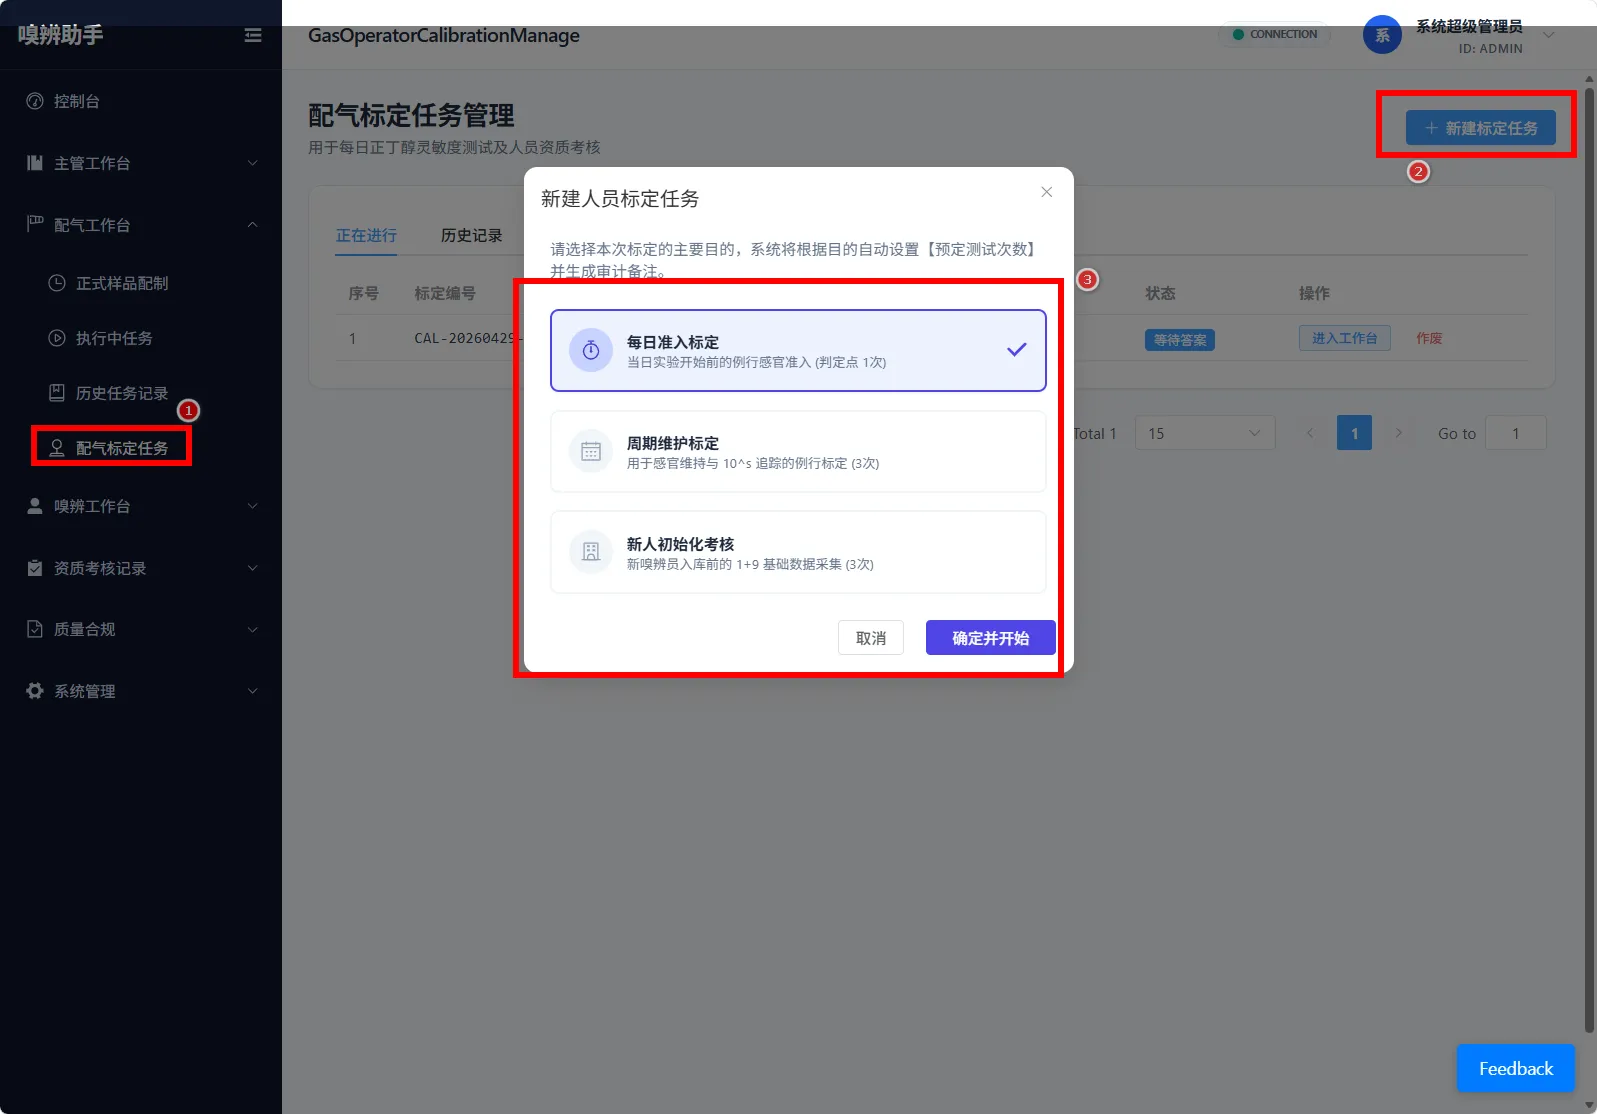Click the 嗅辨助手 app title
Screen dimensions: 1597x1114
pos(60,35)
